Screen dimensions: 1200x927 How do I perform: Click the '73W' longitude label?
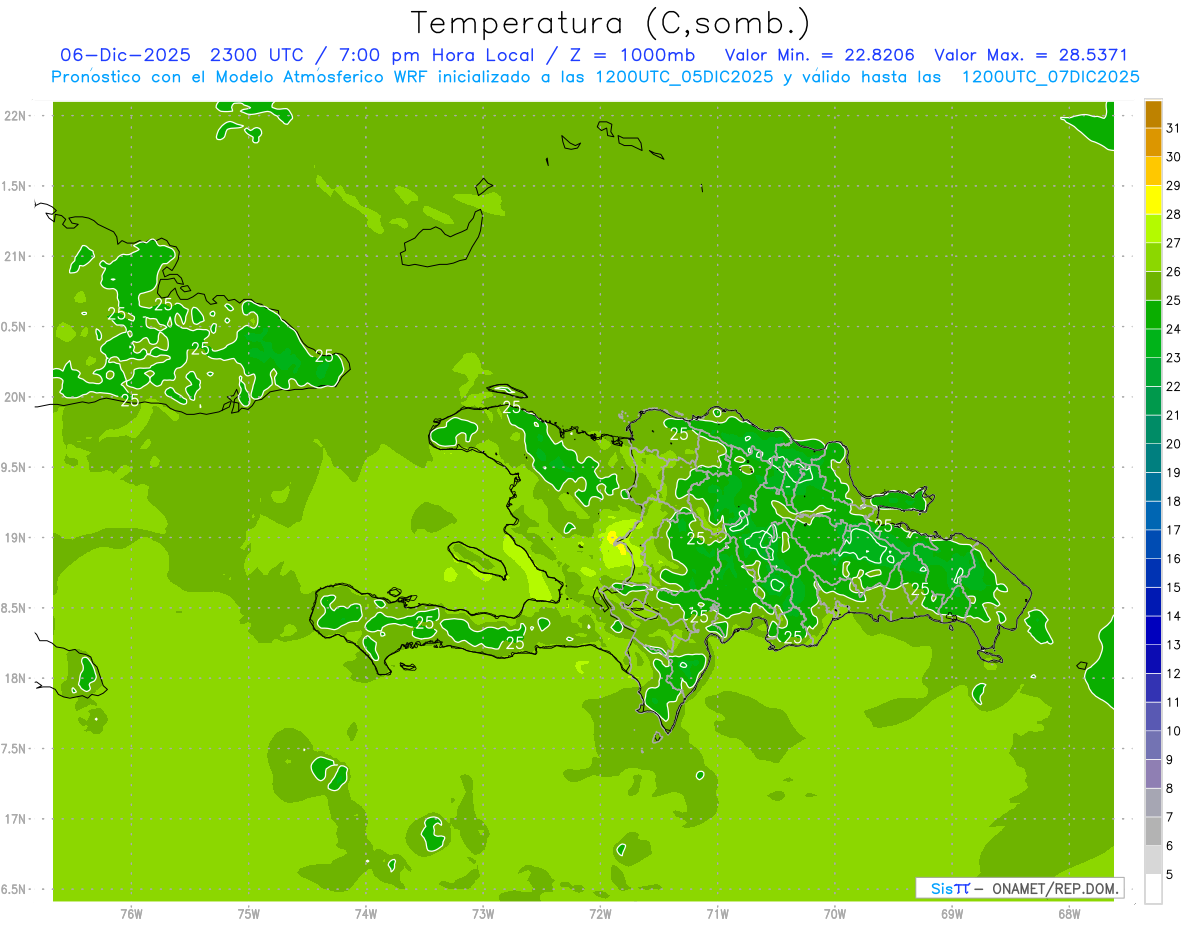[483, 914]
